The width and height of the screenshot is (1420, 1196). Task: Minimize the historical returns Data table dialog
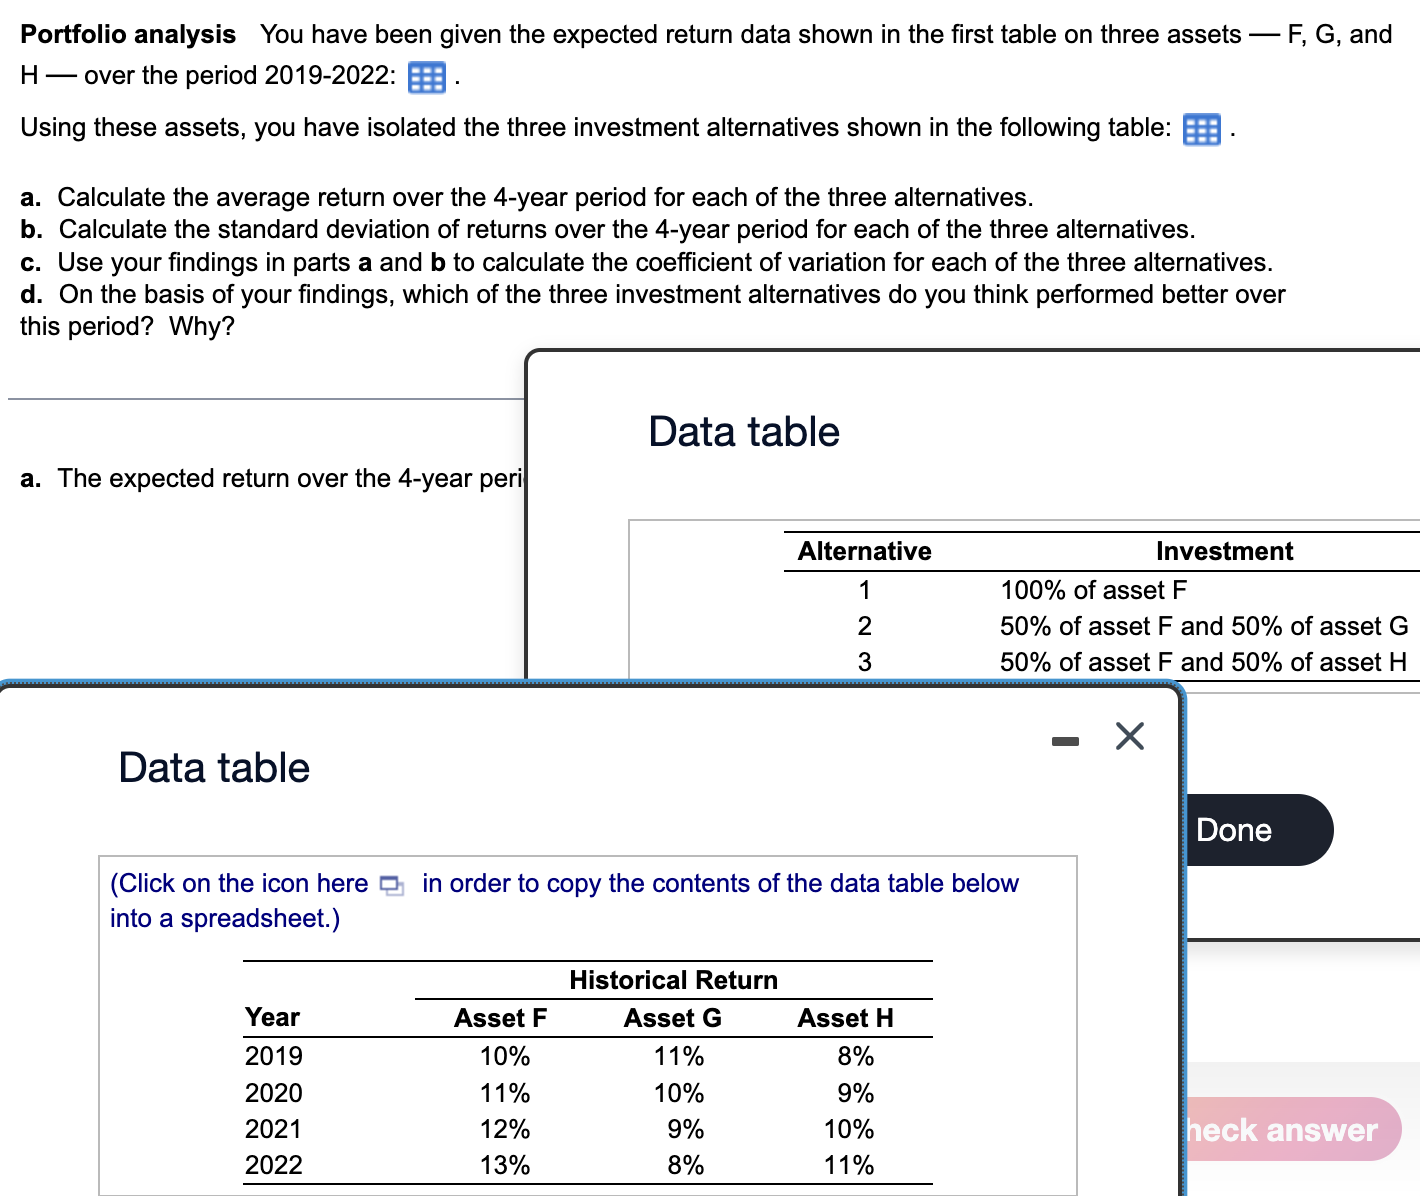click(x=1065, y=738)
